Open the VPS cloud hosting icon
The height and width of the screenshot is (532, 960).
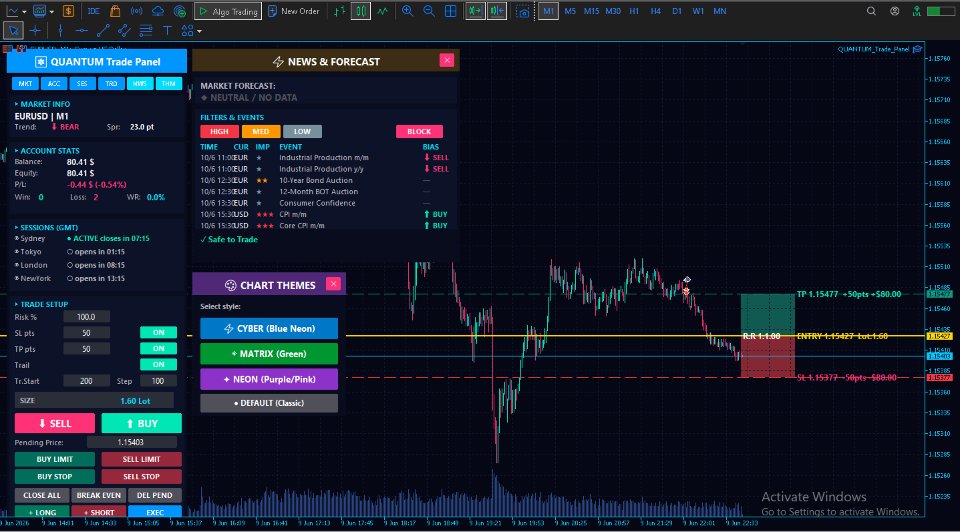coord(158,11)
